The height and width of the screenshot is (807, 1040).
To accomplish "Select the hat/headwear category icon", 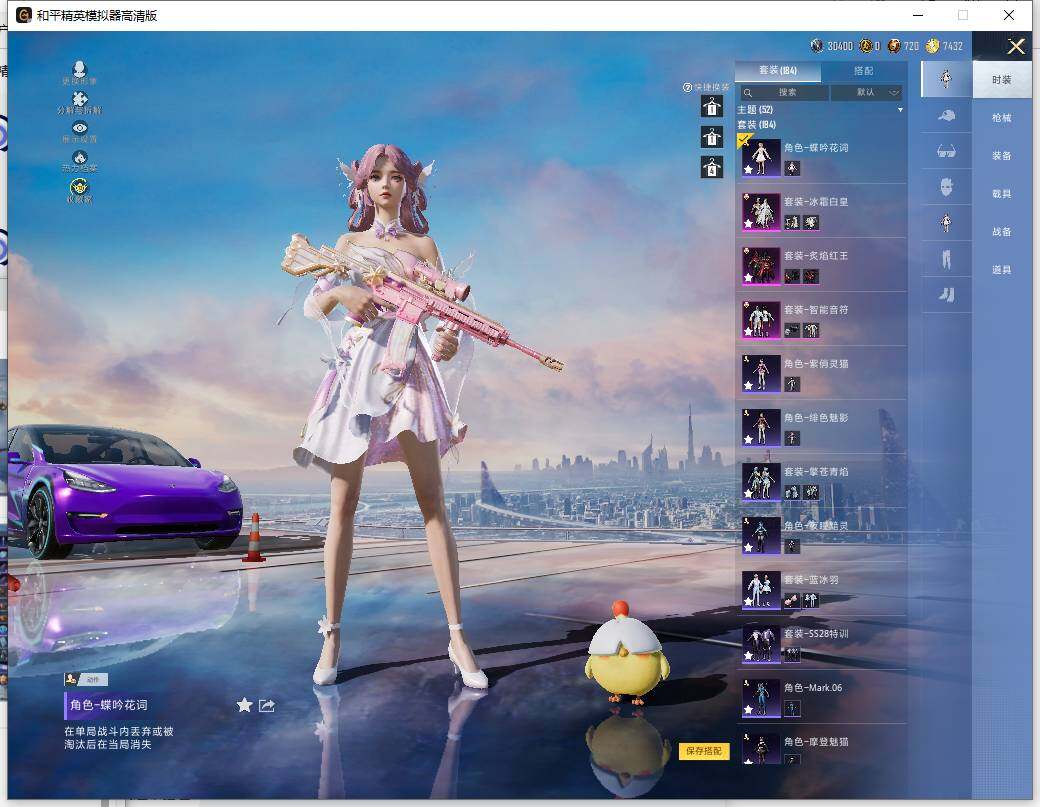I will tap(946, 116).
